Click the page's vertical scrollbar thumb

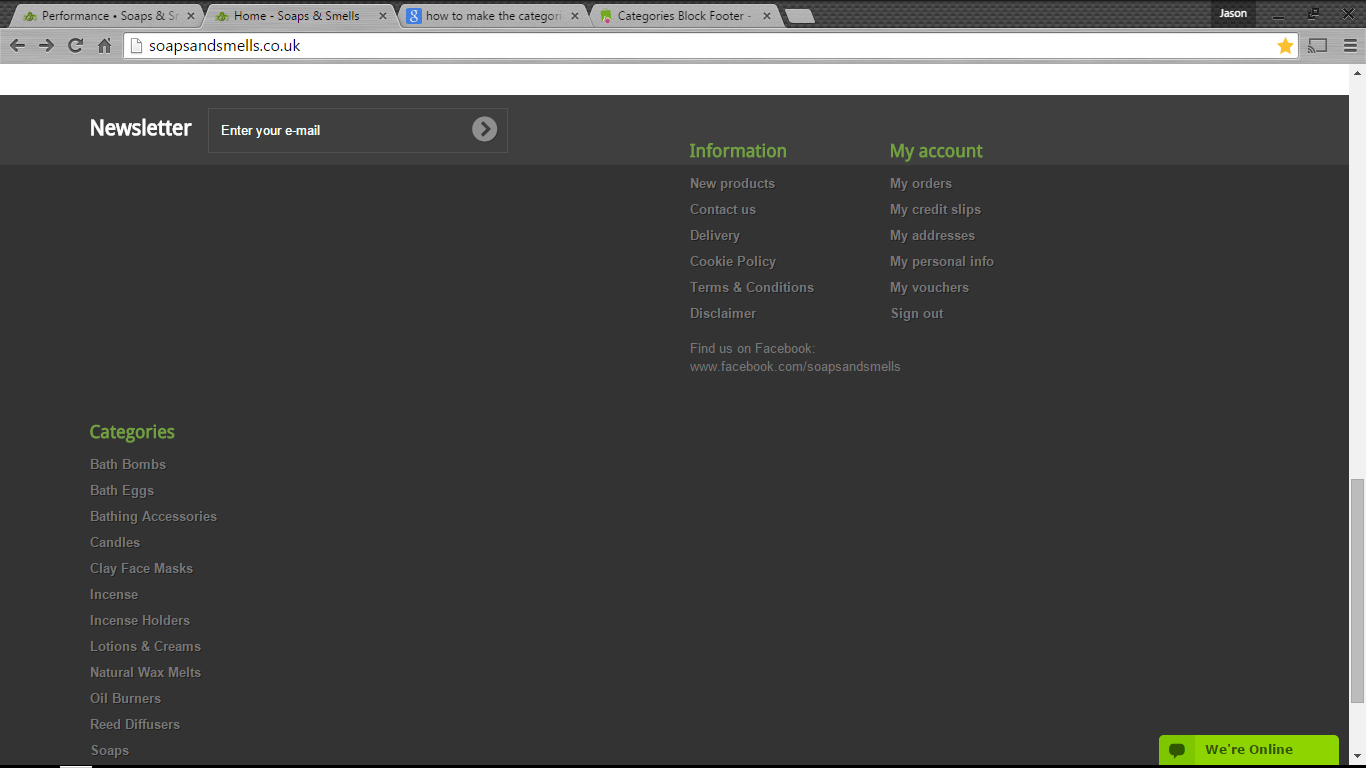pyautogui.click(x=1357, y=591)
